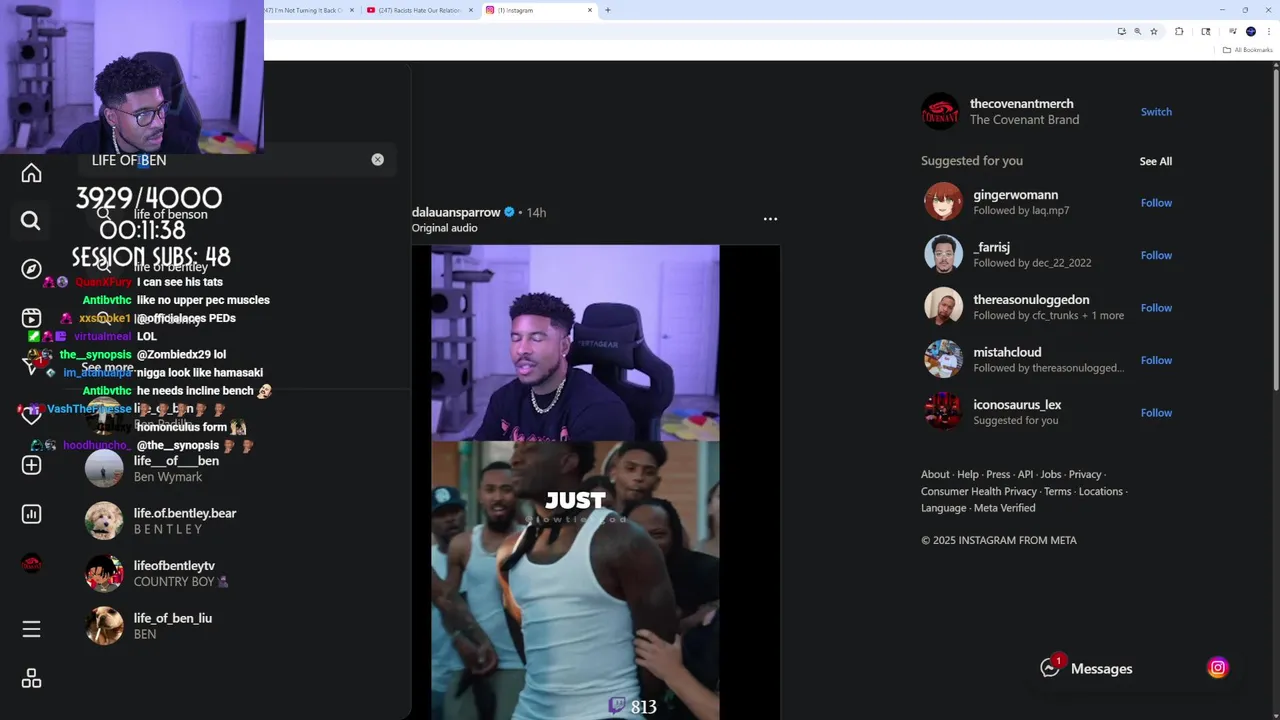Open dalauansparrow profile from post header
1280x720 pixels.
point(456,212)
